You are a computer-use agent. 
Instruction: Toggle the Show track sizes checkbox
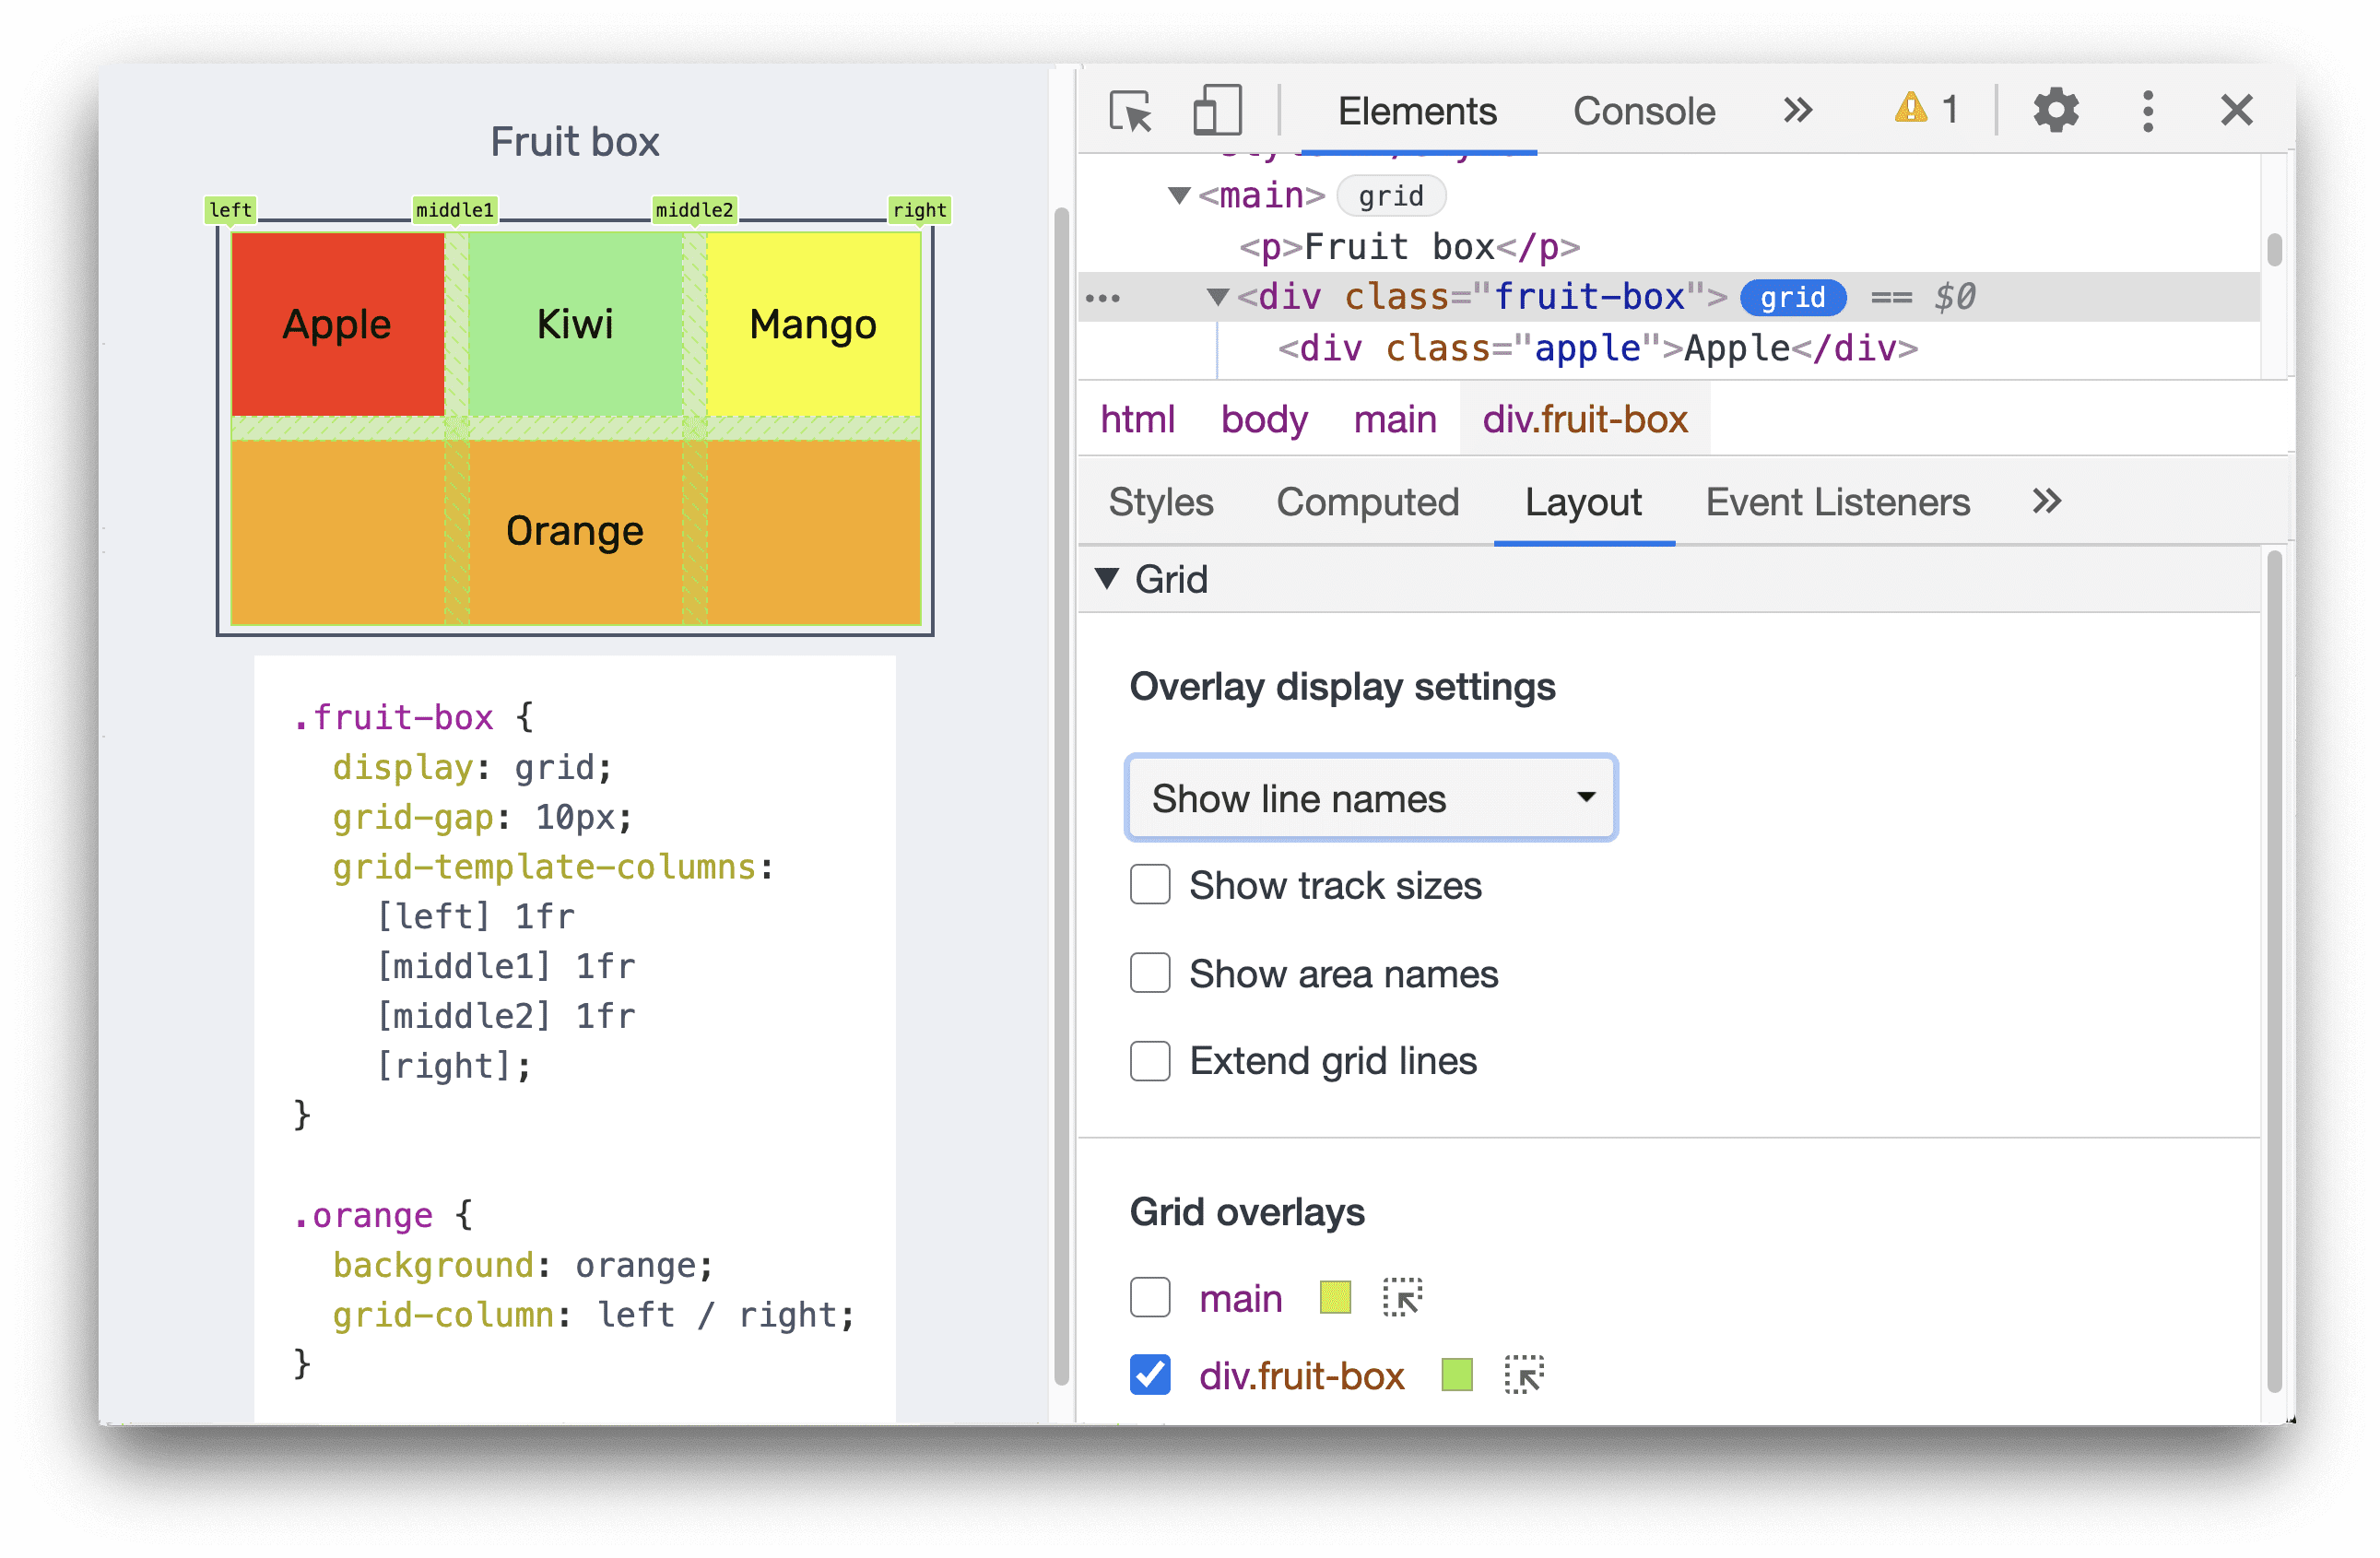[1154, 885]
